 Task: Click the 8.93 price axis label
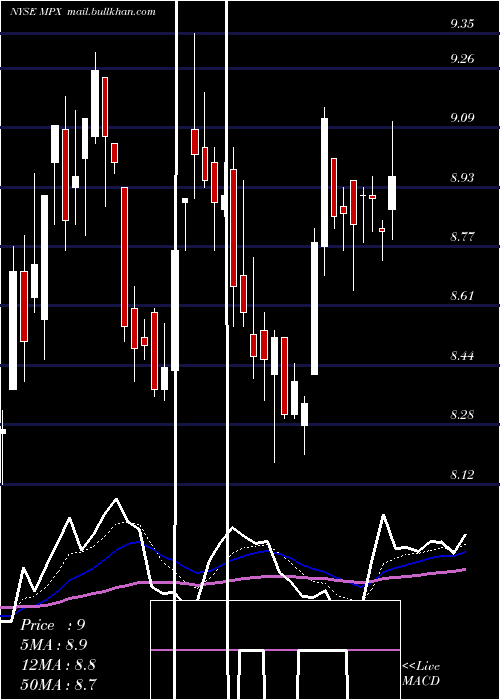tap(462, 178)
